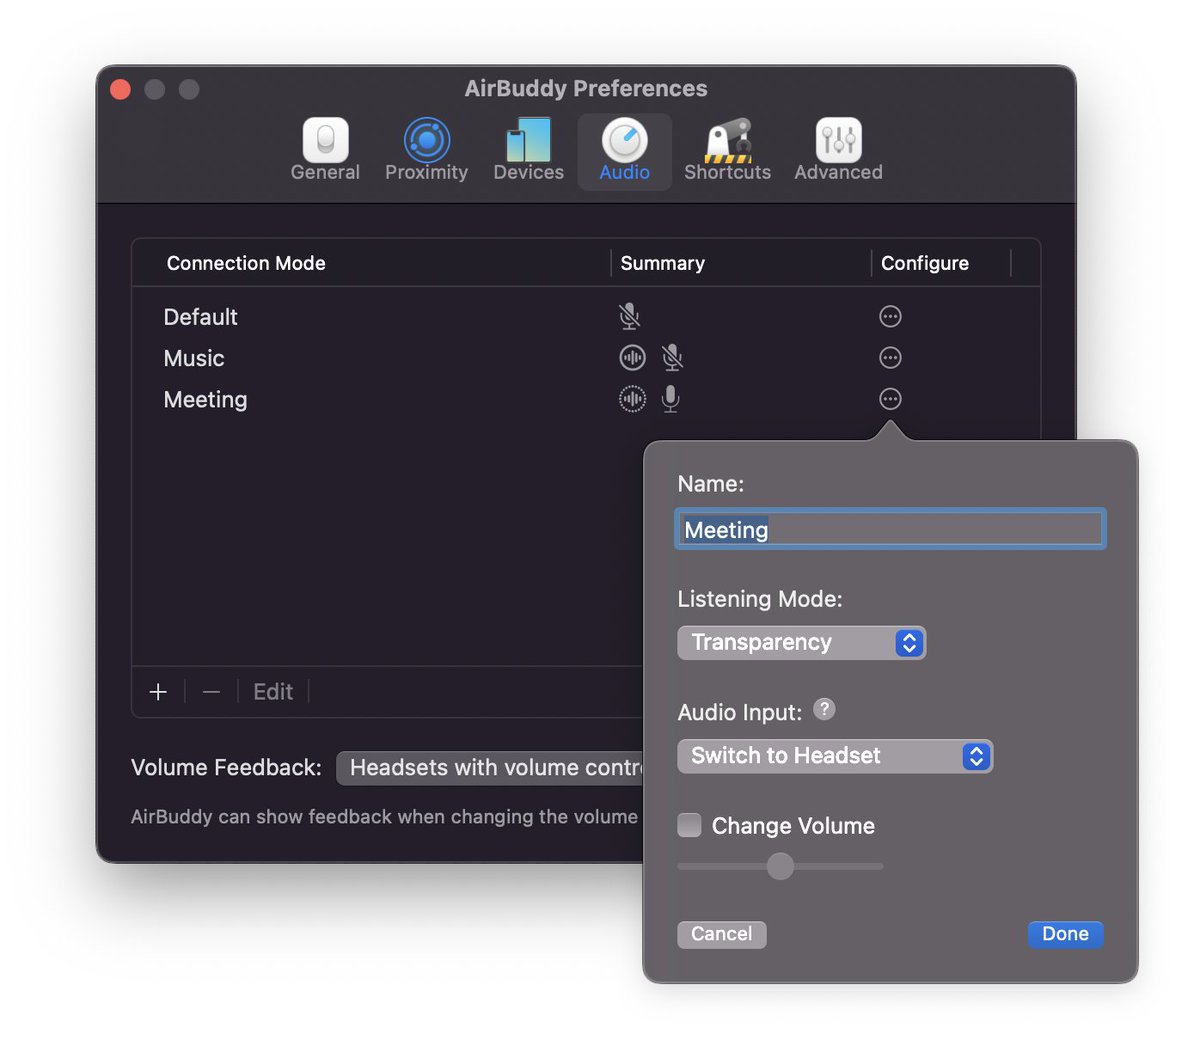Click the muted microphone icon in Music row
The width and height of the screenshot is (1200, 1052).
(x=672, y=357)
